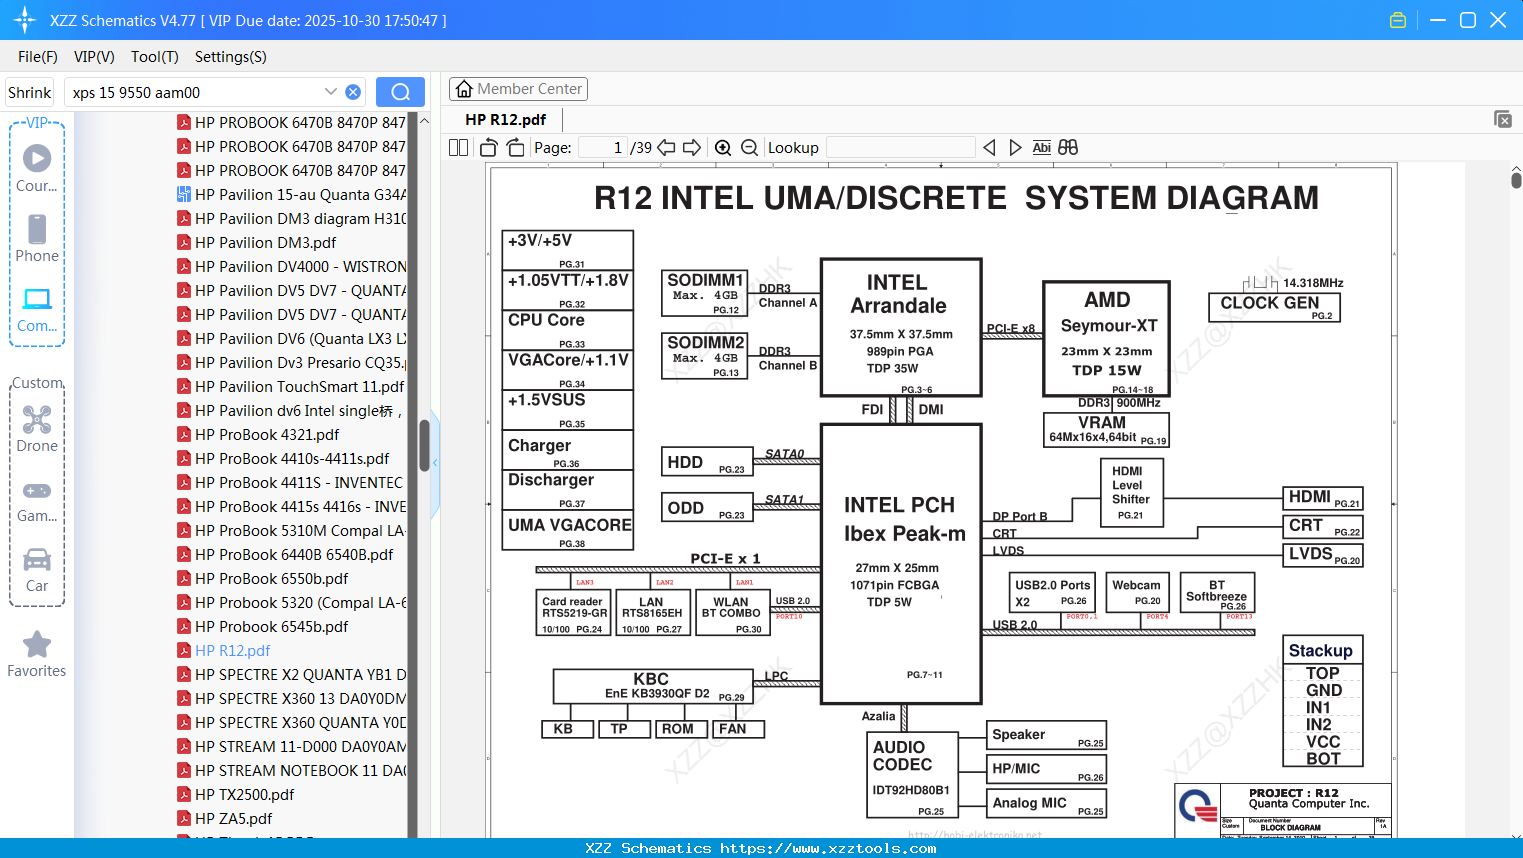Open HP ProBook 4321.pdf
Image resolution: width=1523 pixels, height=858 pixels.
pyautogui.click(x=267, y=434)
